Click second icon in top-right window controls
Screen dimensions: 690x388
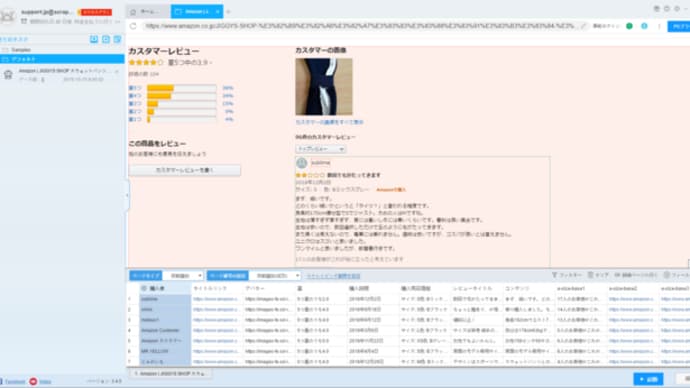point(667,9)
